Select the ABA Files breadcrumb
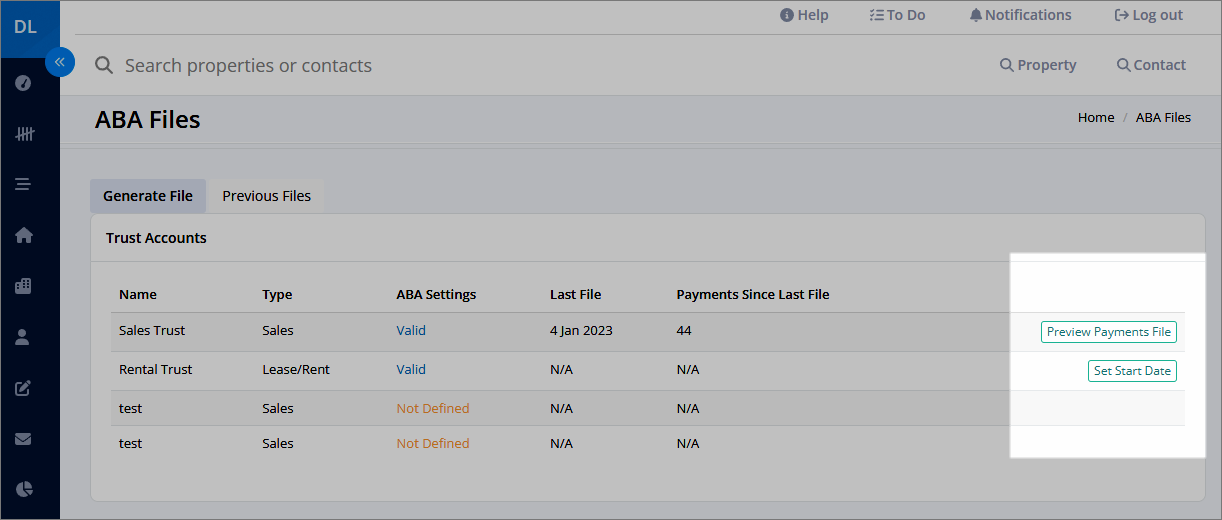 tap(1163, 117)
